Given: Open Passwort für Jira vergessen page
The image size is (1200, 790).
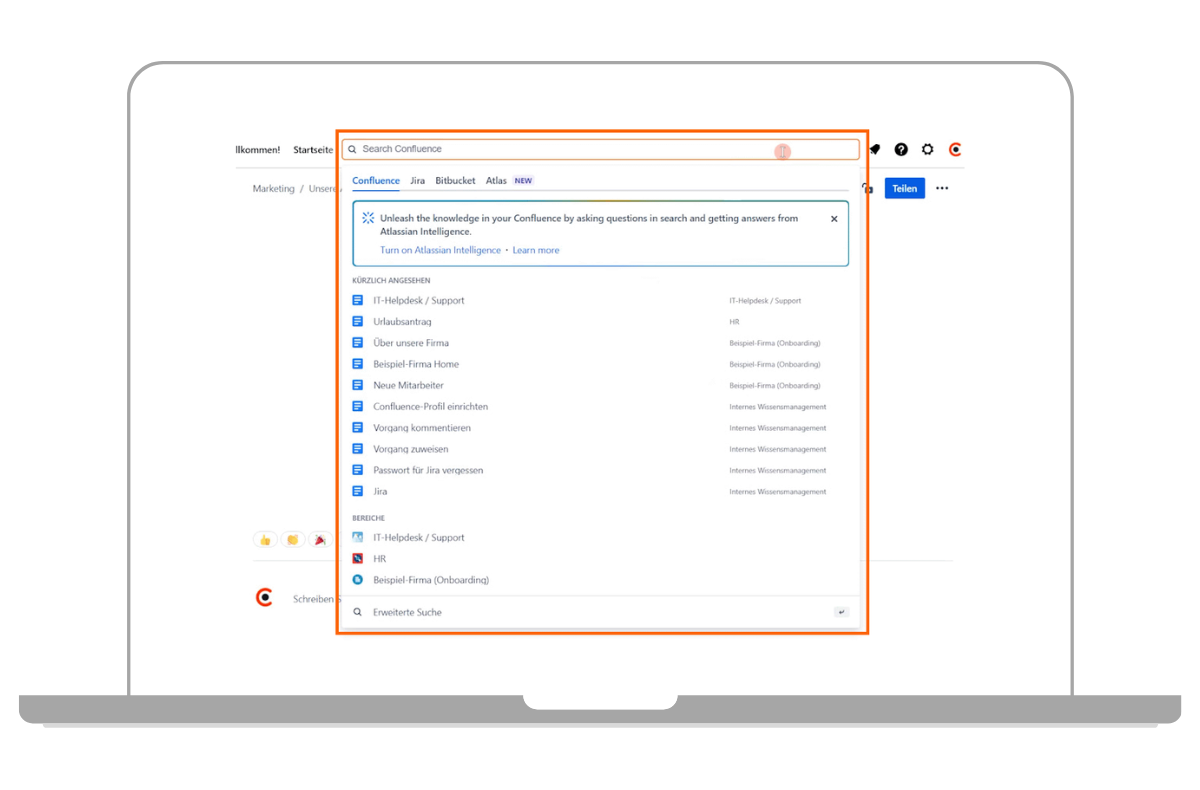Looking at the screenshot, I should click(428, 470).
